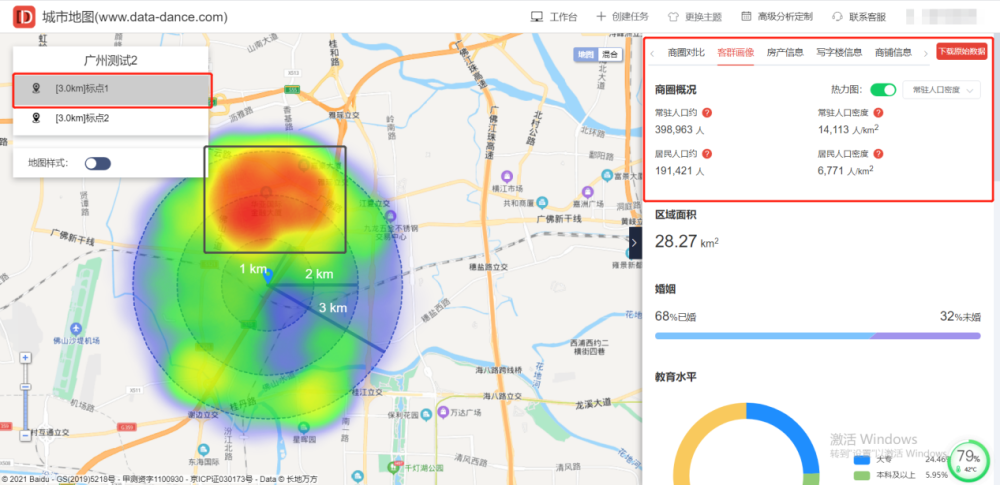
Task: Click the 79% green circular widget
Action: 969,461
